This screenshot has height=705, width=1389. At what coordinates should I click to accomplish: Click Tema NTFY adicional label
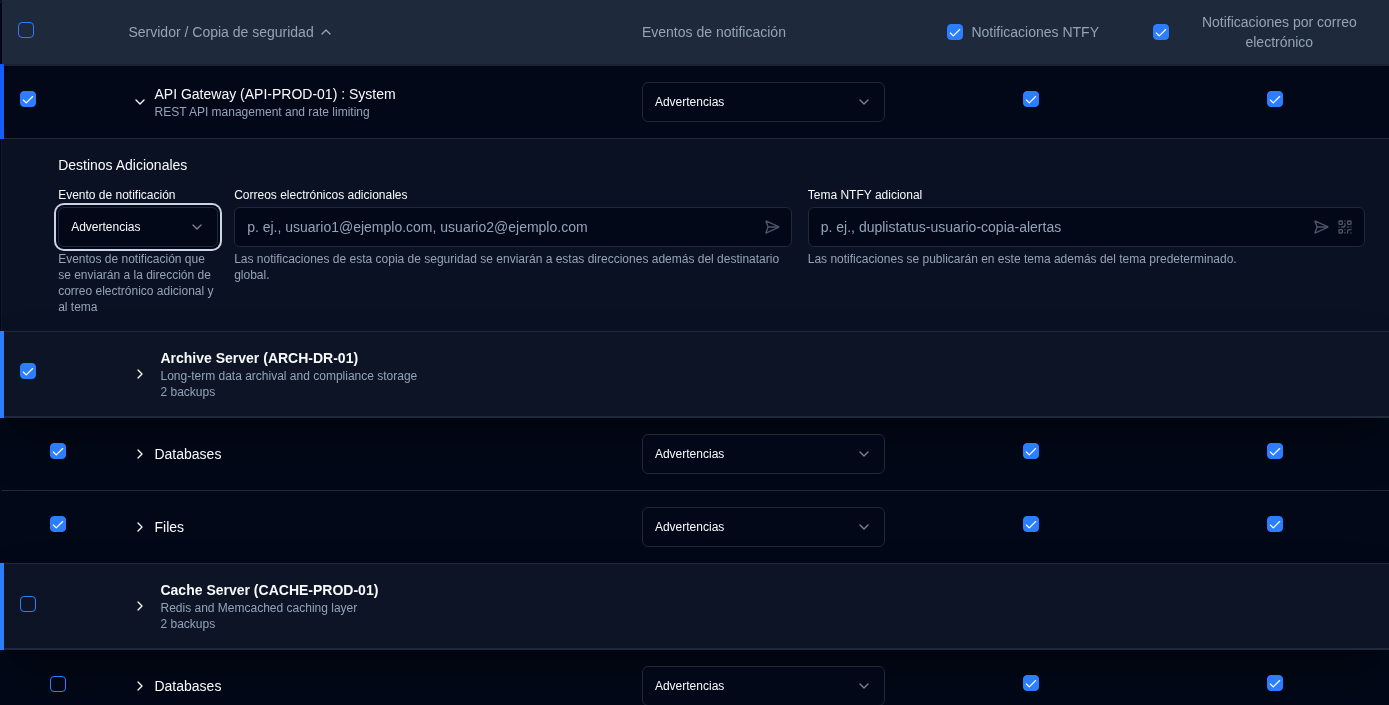tap(865, 195)
